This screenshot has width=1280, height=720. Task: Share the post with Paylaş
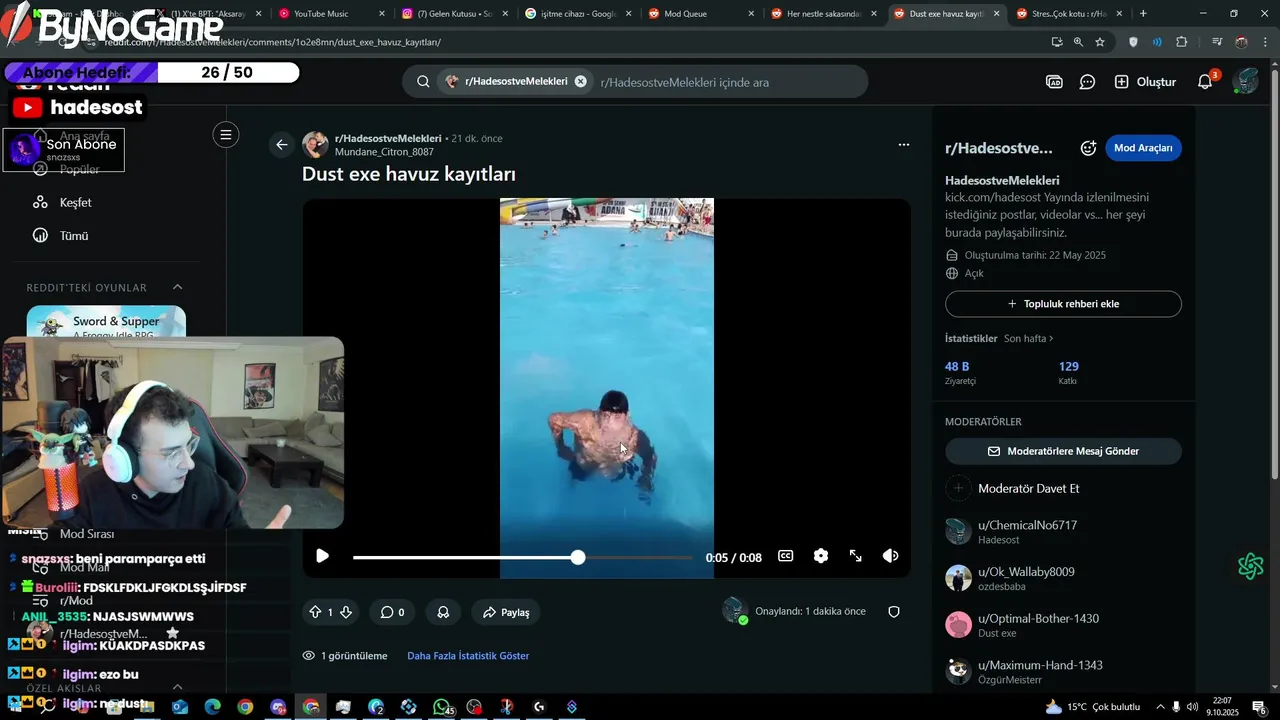tap(506, 612)
